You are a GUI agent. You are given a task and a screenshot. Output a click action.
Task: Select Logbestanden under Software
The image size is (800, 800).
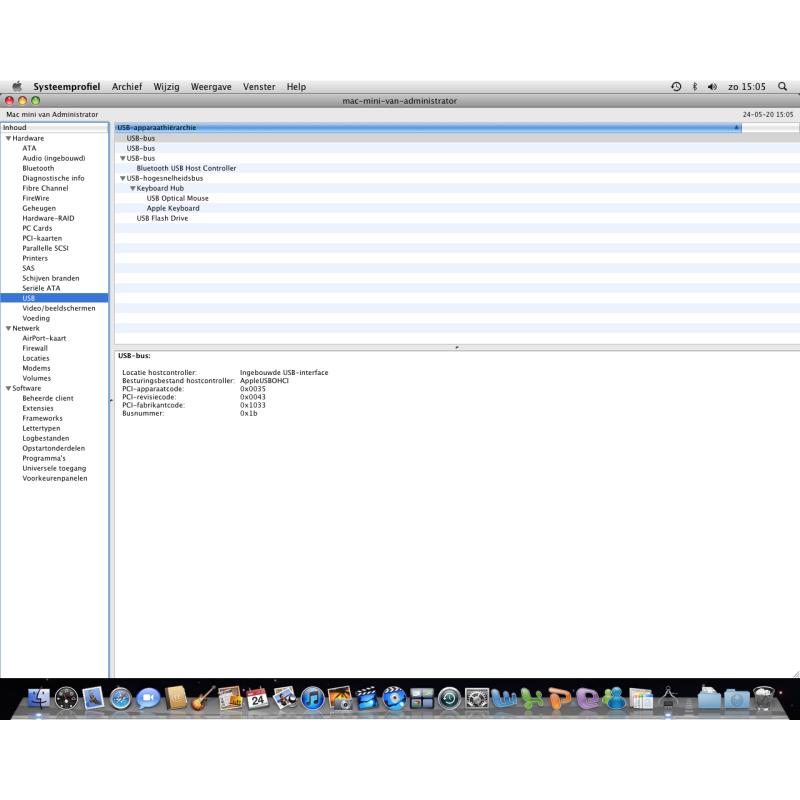(46, 438)
